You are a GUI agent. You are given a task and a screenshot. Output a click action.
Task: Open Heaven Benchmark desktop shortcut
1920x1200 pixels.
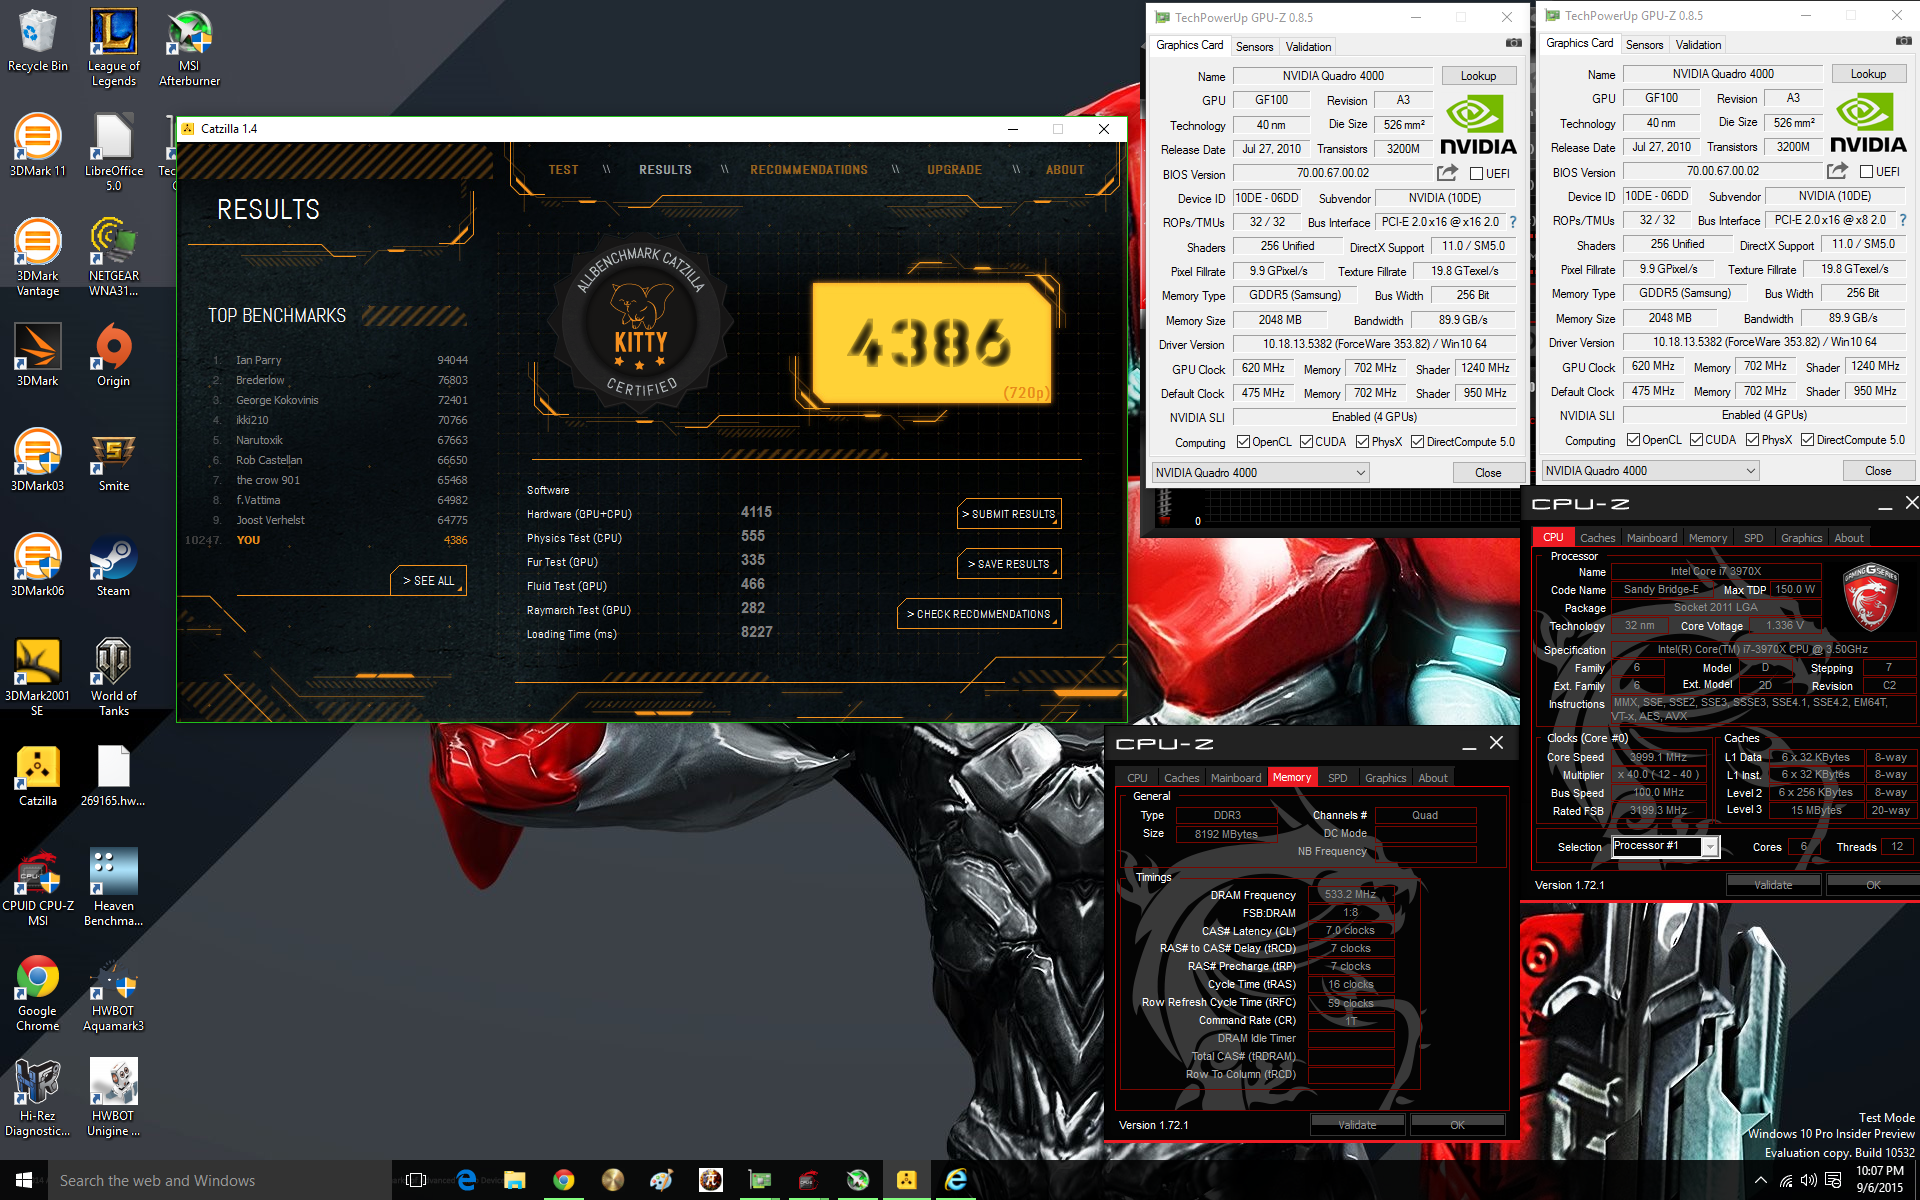[113, 887]
